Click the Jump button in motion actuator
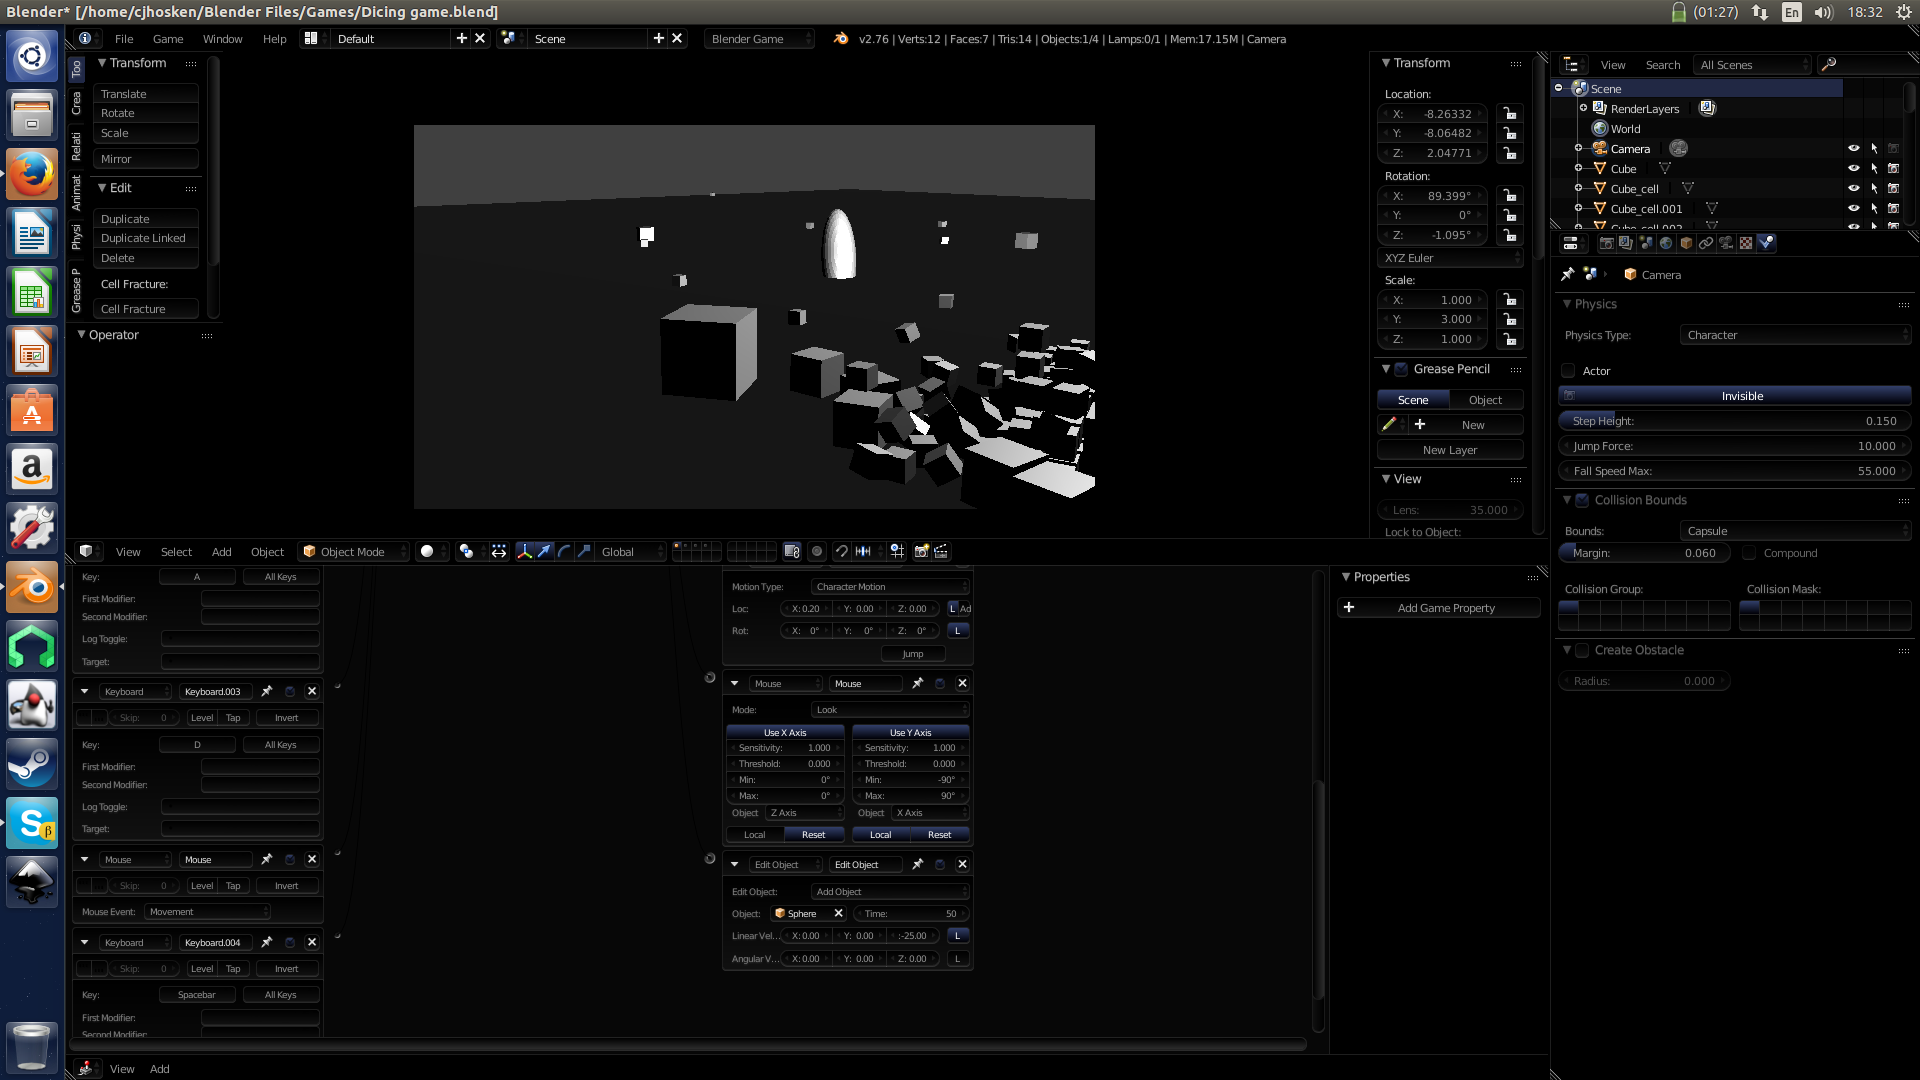Image resolution: width=1920 pixels, height=1080 pixels. pos(913,654)
